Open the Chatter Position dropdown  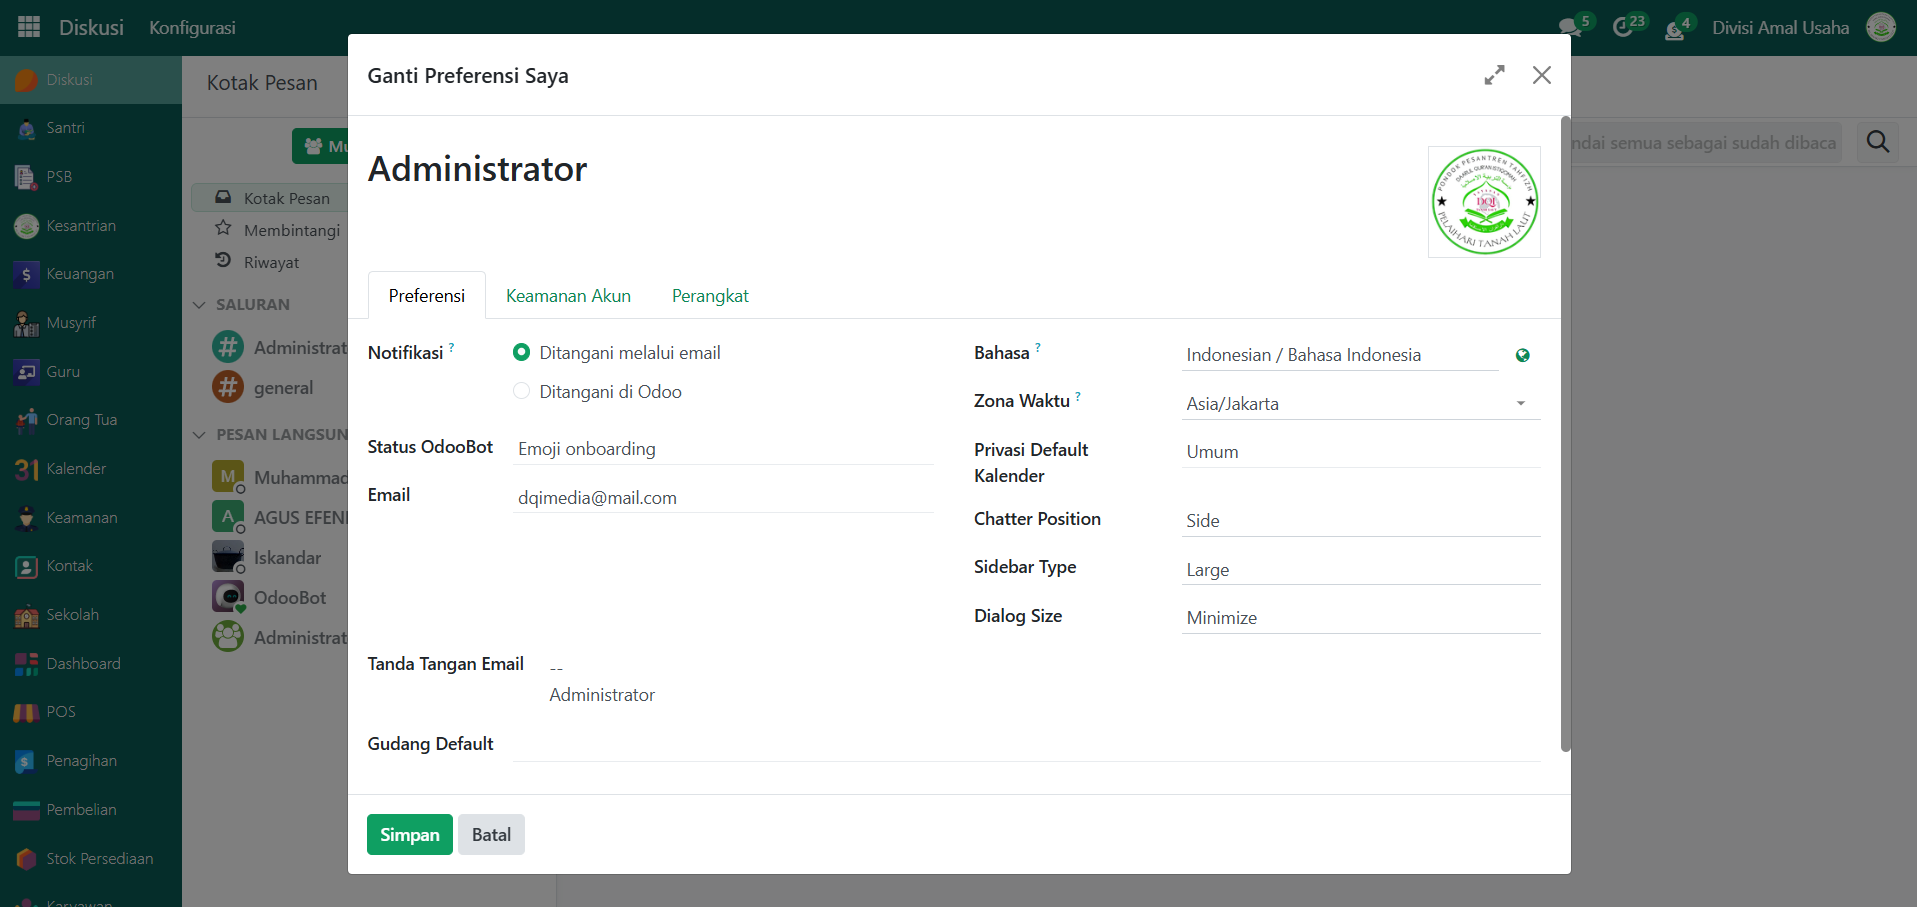point(1360,521)
